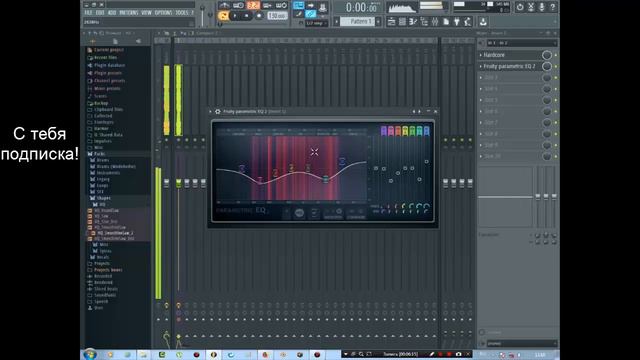
Task: Click EQ band 1 token on curve
Action: pos(242,168)
